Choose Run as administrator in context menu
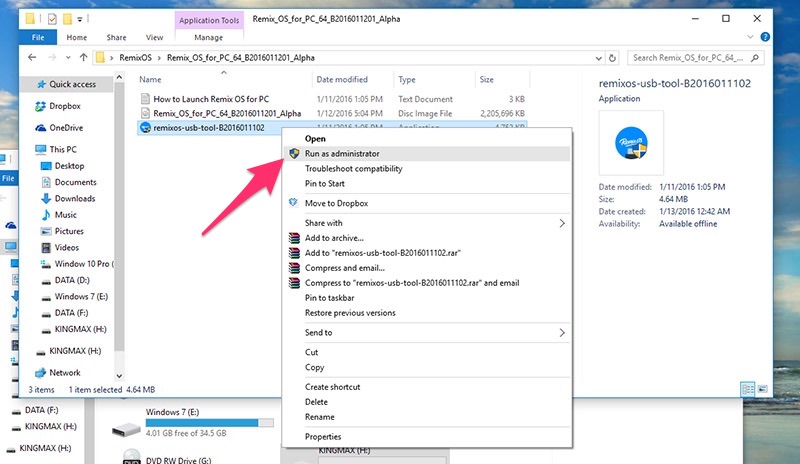Image resolution: width=800 pixels, height=464 pixels. click(x=426, y=154)
